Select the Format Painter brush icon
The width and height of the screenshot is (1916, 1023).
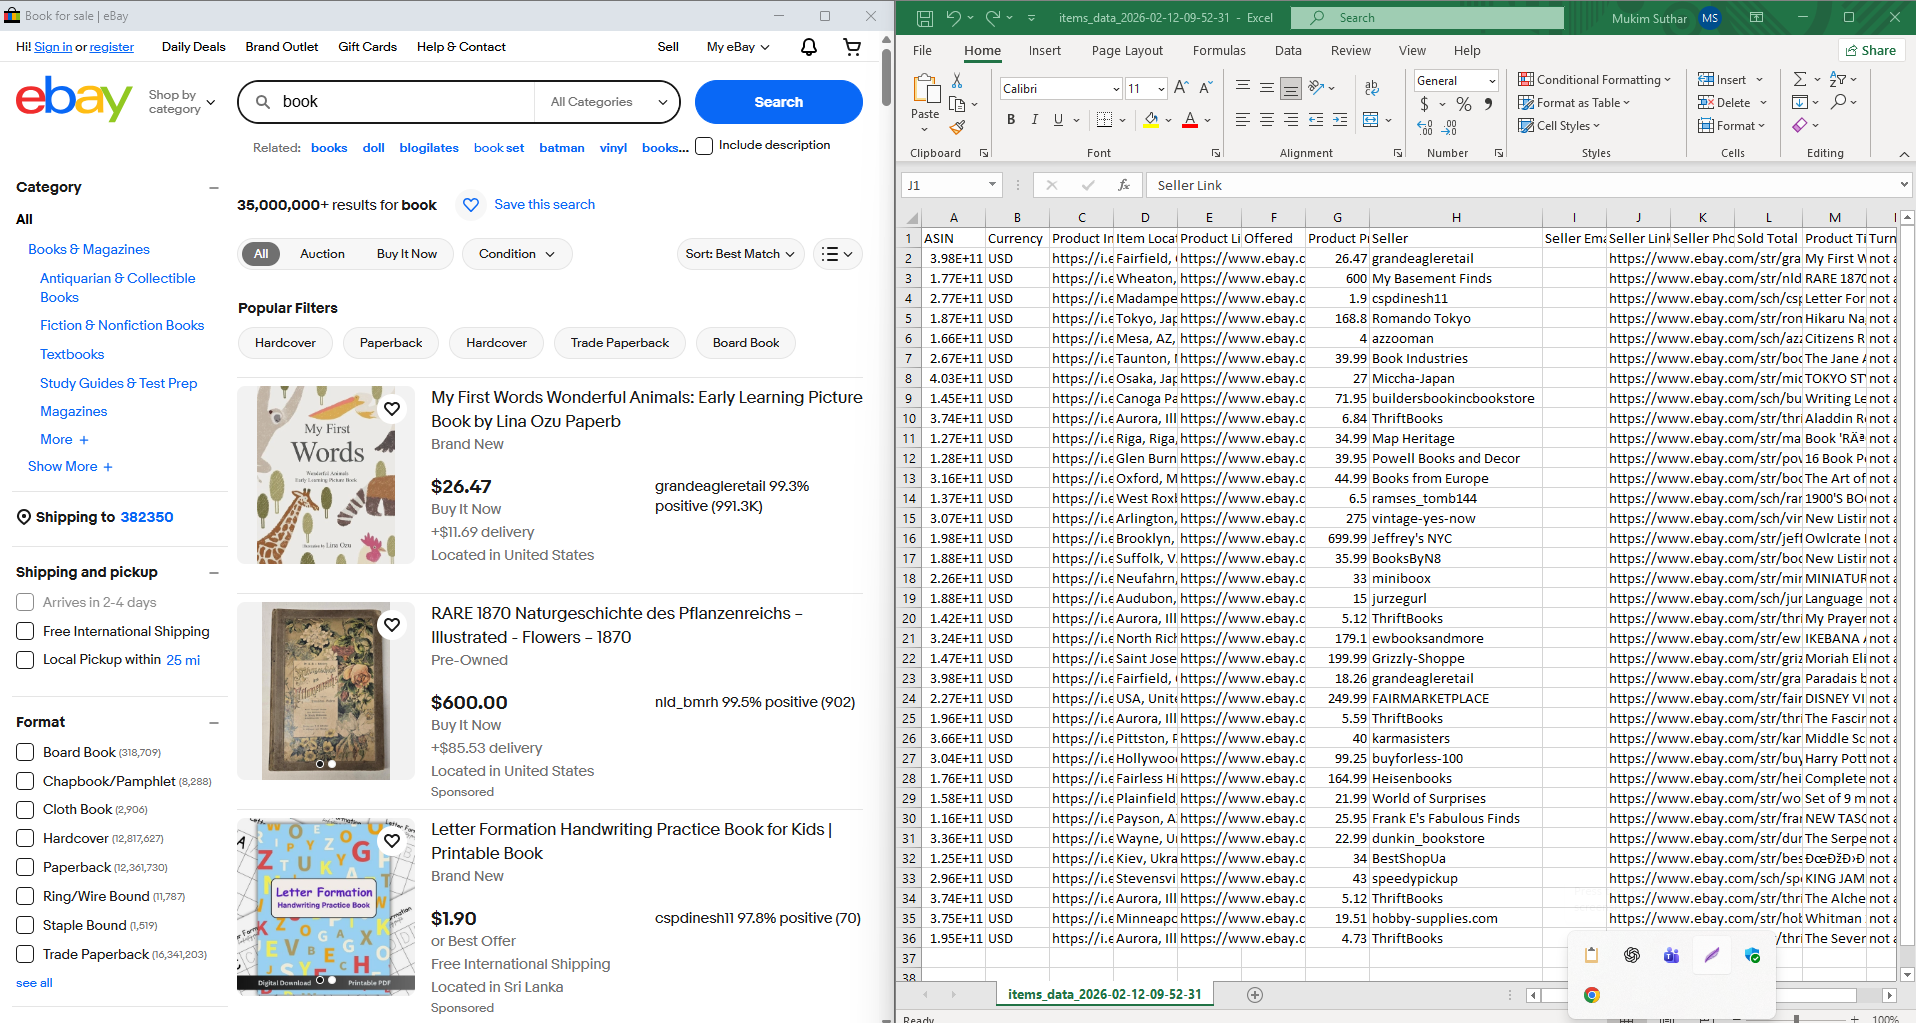click(x=957, y=128)
